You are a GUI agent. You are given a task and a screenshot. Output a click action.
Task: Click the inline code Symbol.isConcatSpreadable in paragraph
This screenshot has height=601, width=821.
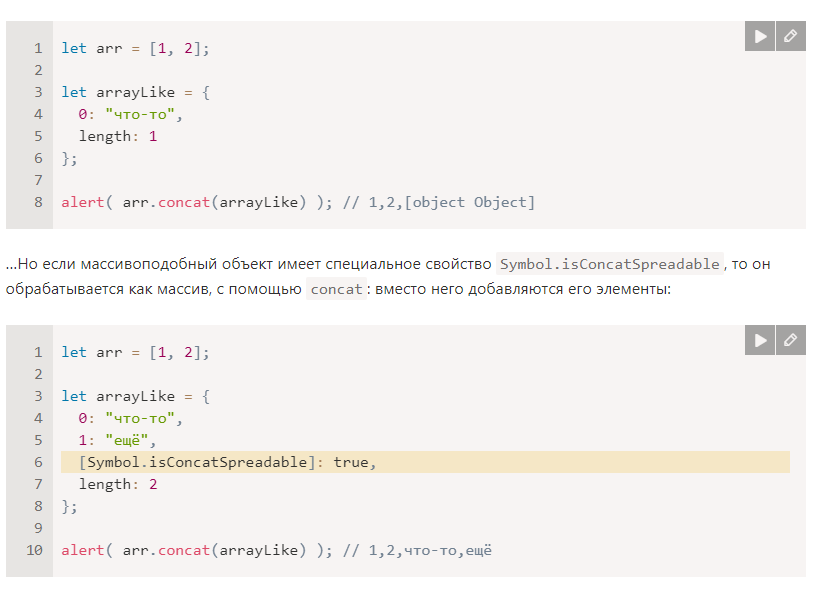pos(609,264)
